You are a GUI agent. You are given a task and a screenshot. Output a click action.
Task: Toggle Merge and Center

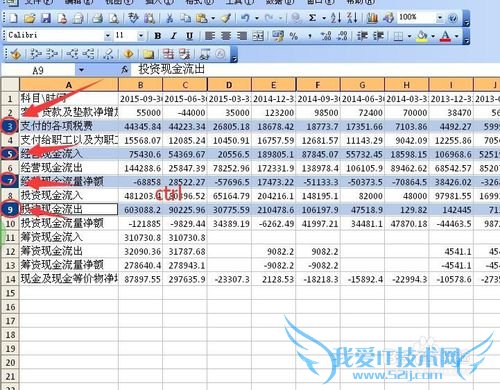click(258, 36)
